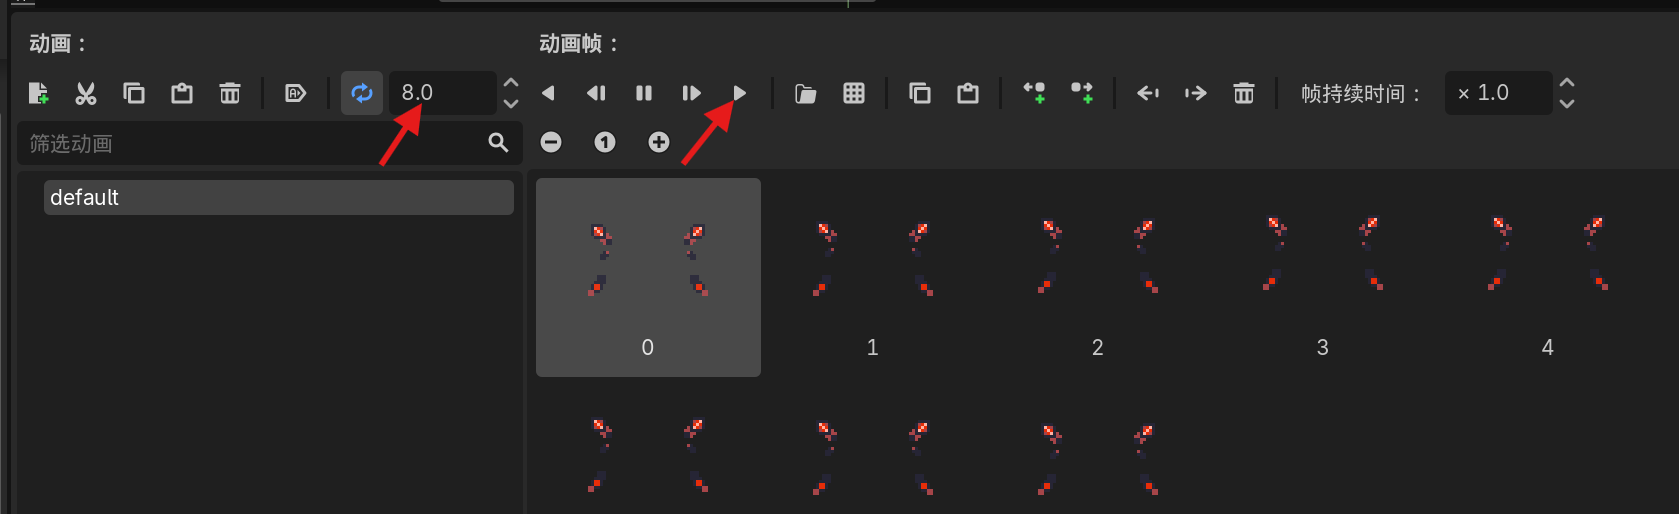Paste animation in the animation toolbar
Viewport: 1679px width, 514px height.
coord(182,93)
